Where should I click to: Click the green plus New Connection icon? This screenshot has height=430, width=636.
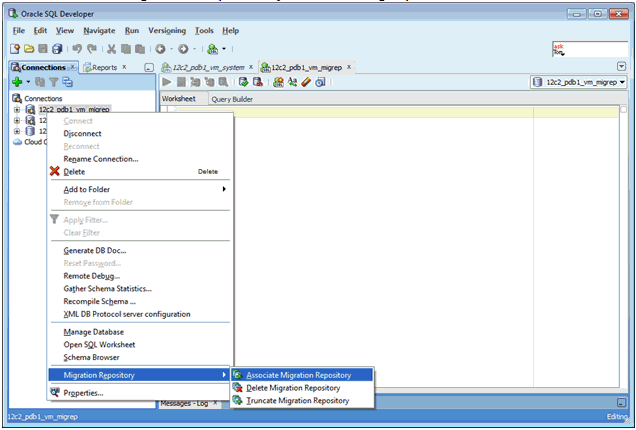tap(17, 82)
